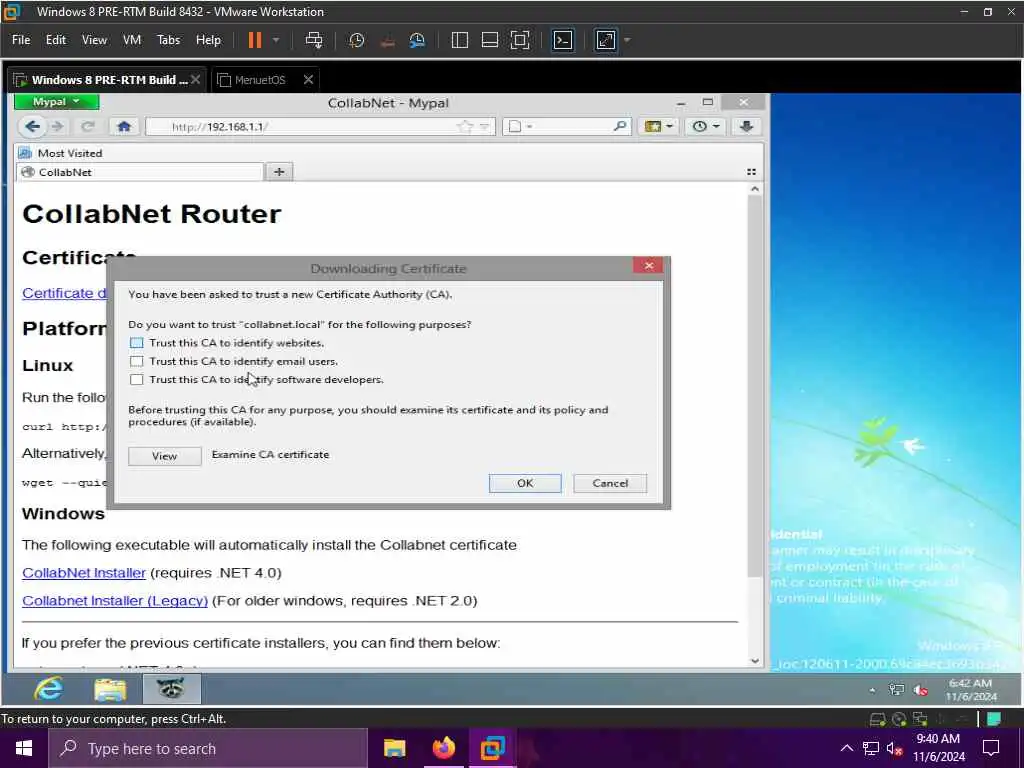Viewport: 1024px width, 768px height.
Task: Open Internet Explorer in guest taskbar
Action: 49,688
